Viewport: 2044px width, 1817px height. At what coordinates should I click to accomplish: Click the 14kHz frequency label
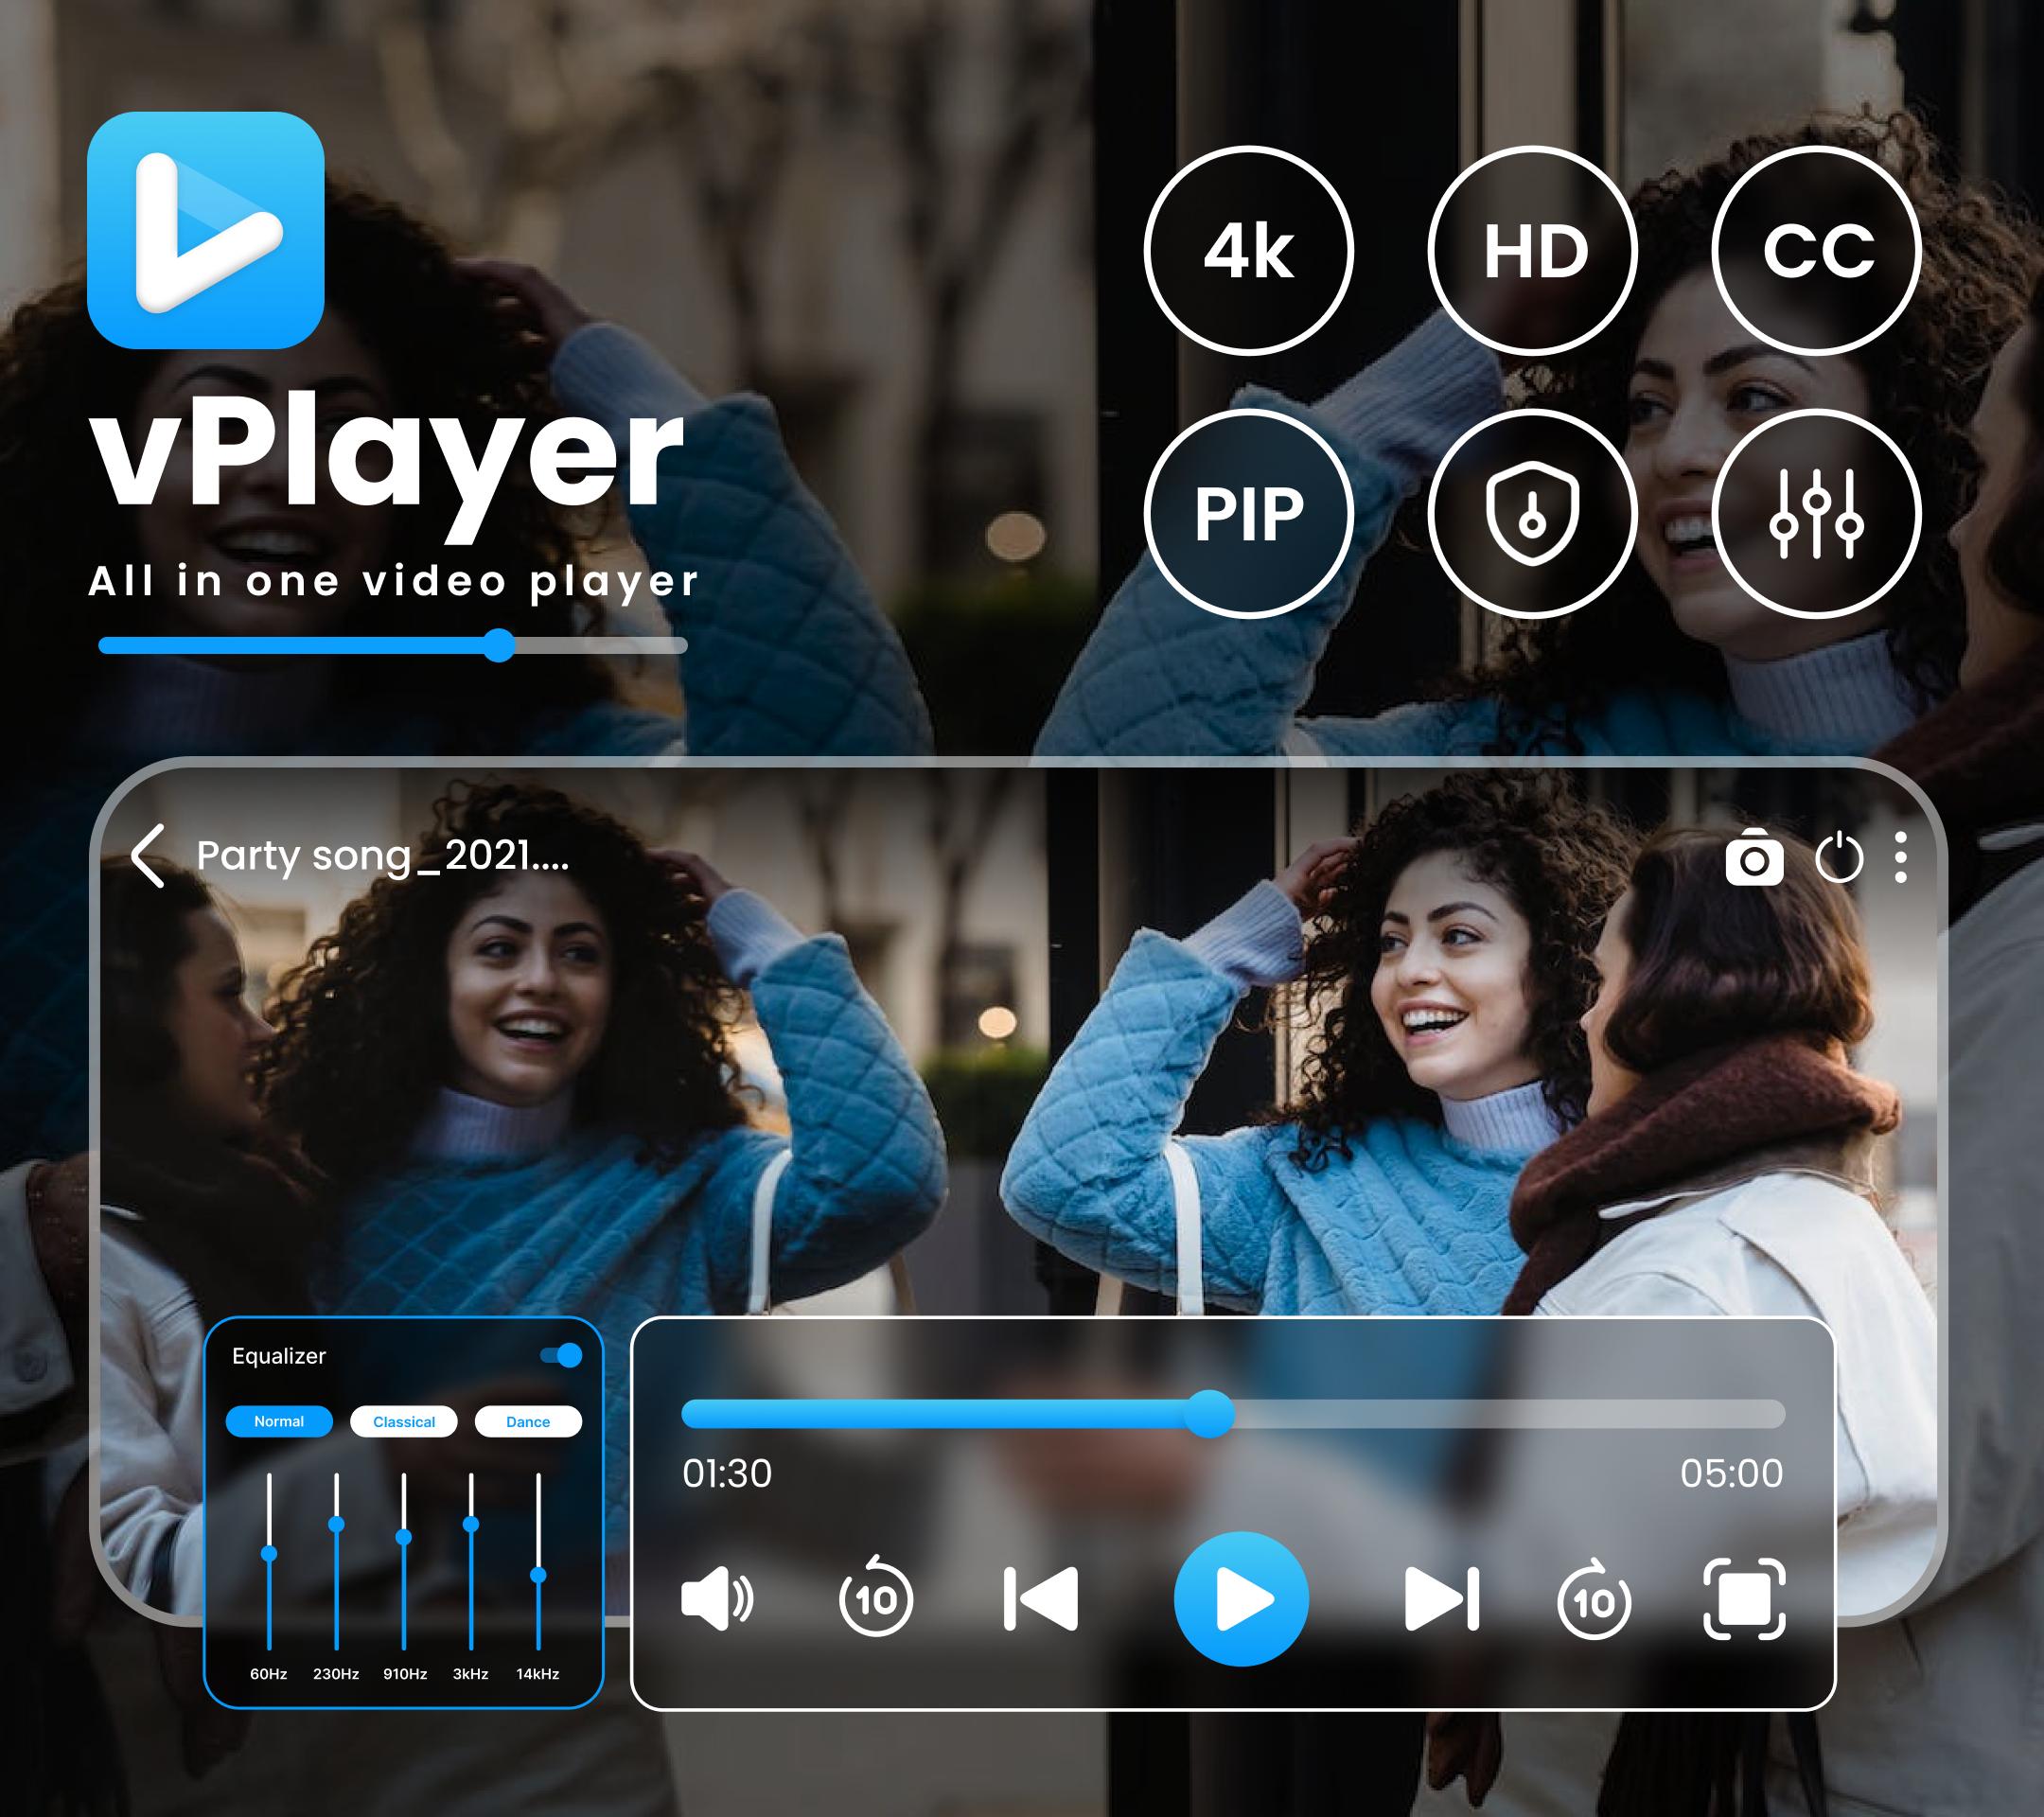point(538,1674)
